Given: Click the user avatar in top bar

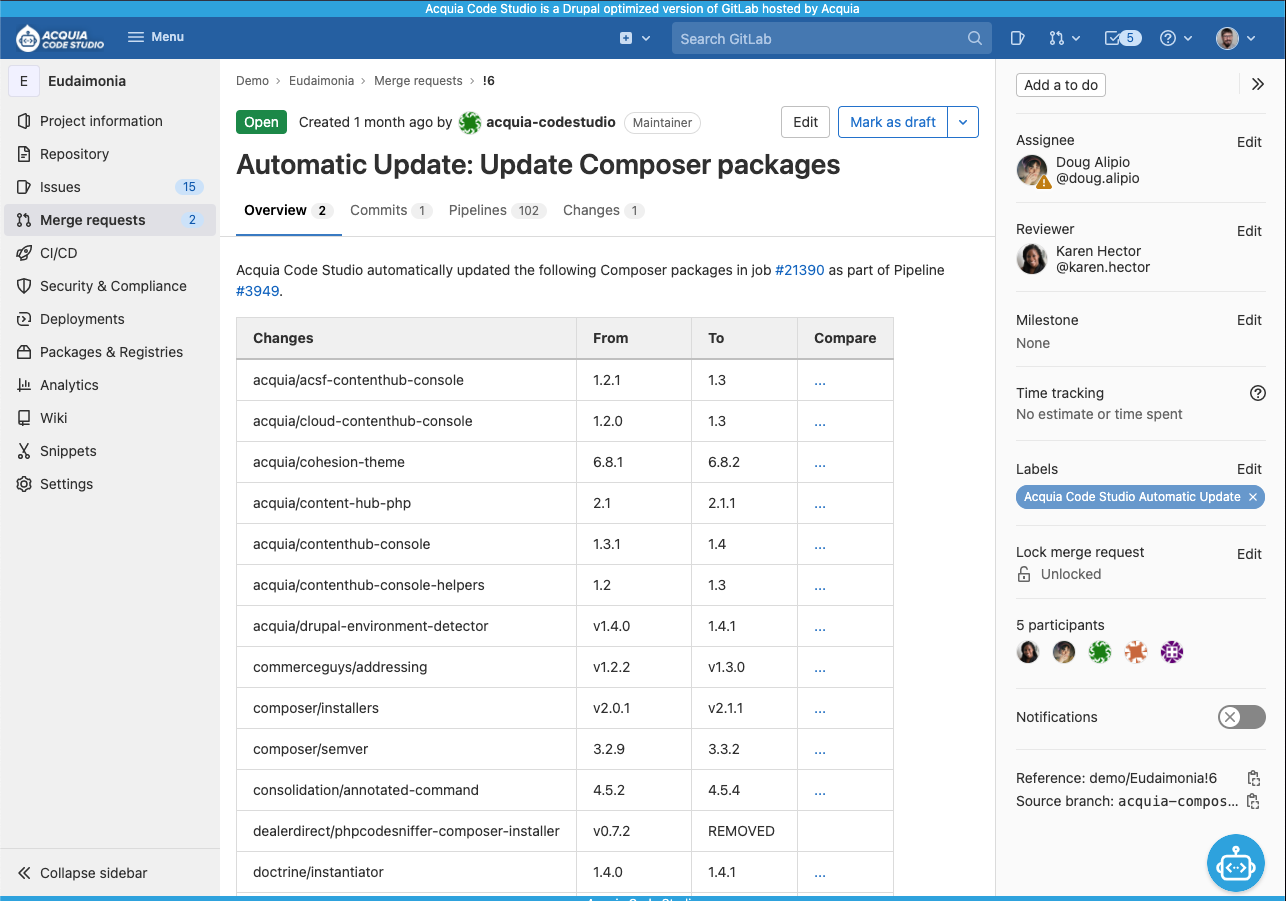Looking at the screenshot, I should [x=1227, y=38].
